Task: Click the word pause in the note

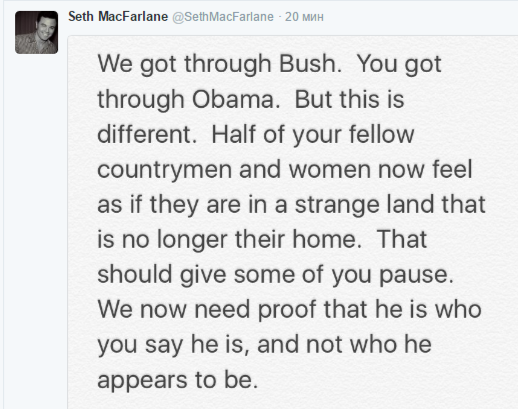Action: point(417,275)
